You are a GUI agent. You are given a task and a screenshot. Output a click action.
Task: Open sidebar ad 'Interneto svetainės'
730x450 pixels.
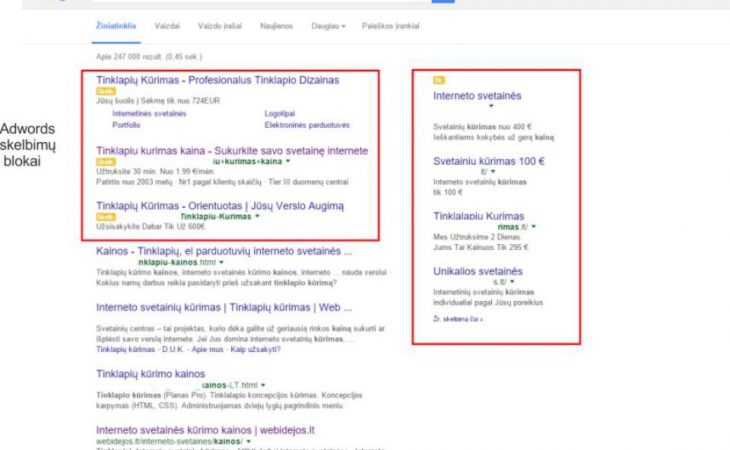(x=477, y=96)
